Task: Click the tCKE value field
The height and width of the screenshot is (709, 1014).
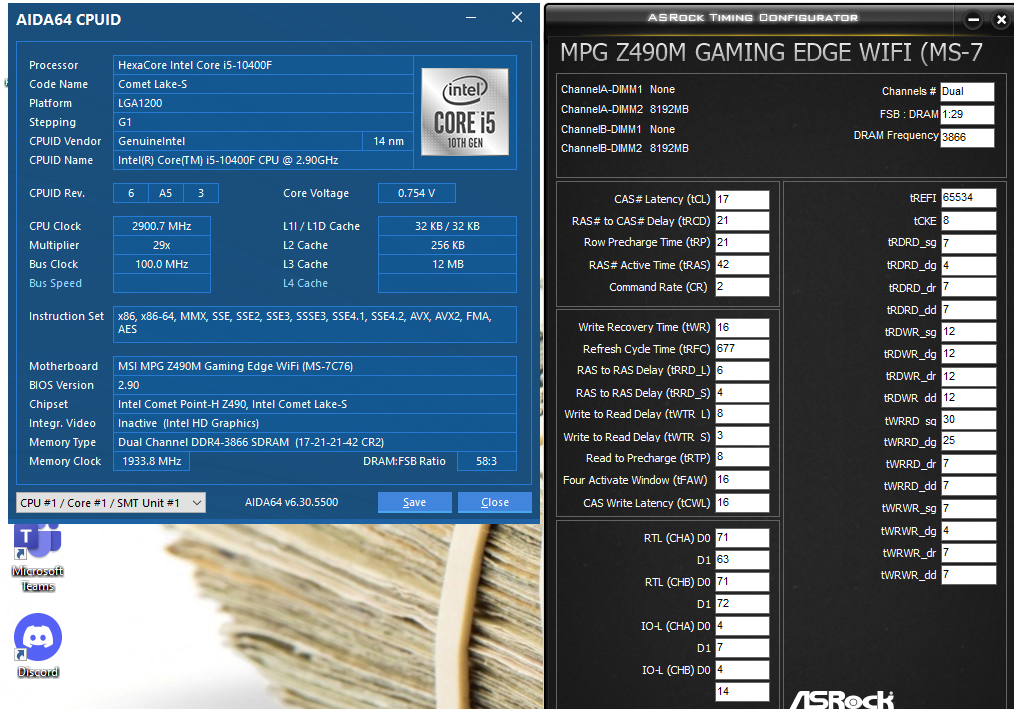Action: 968,221
